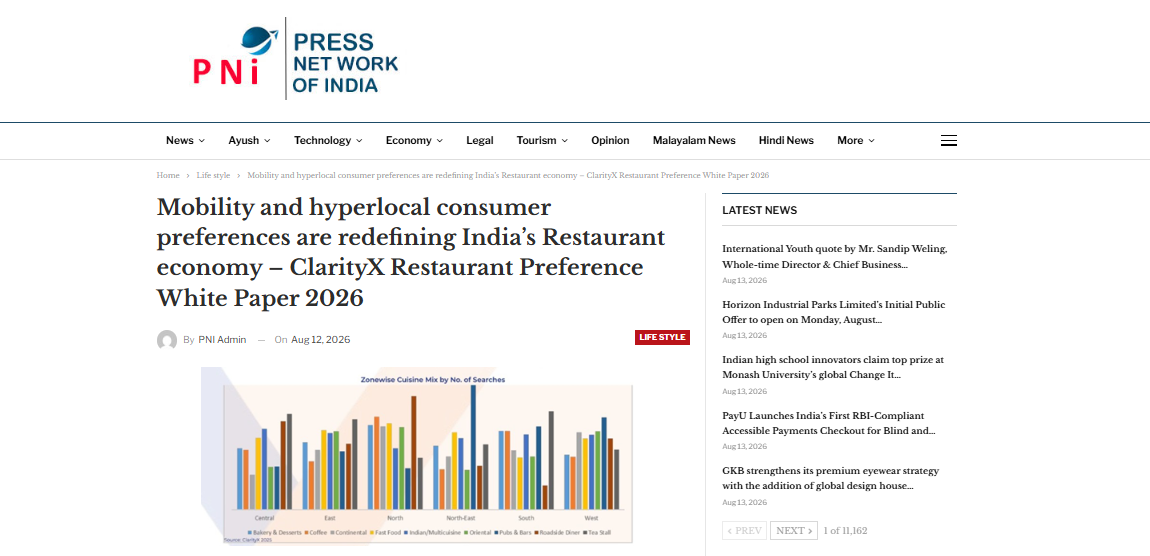1150x556 pixels.
Task: Click the Home breadcrumb link
Action: coord(168,176)
